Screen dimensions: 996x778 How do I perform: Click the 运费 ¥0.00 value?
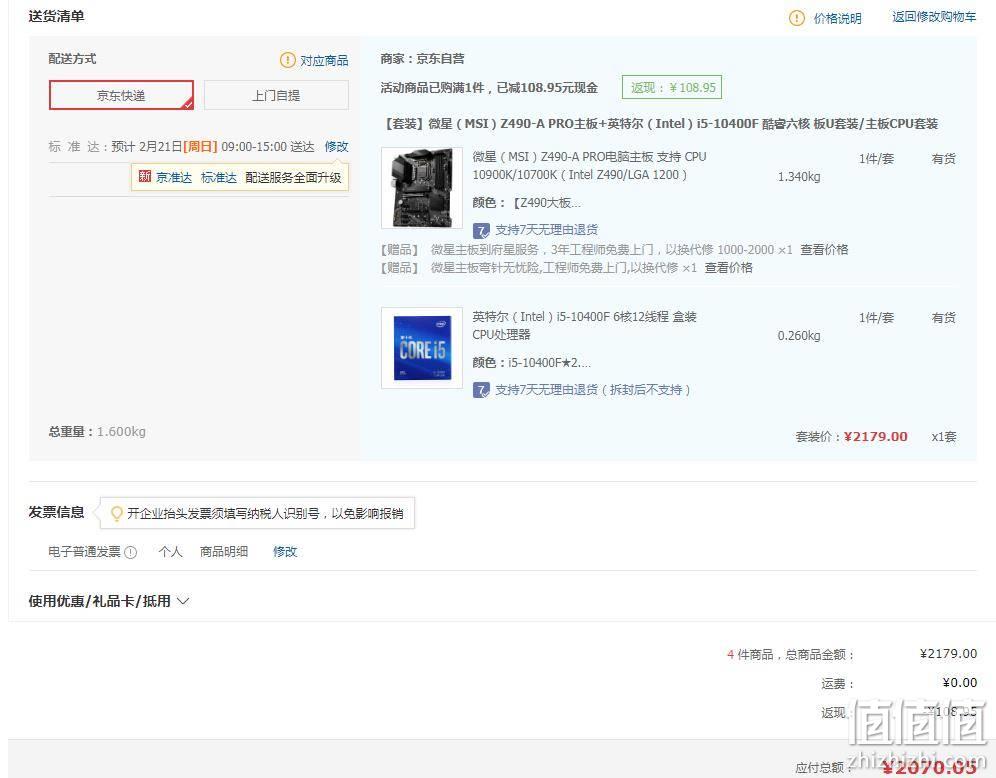(960, 683)
